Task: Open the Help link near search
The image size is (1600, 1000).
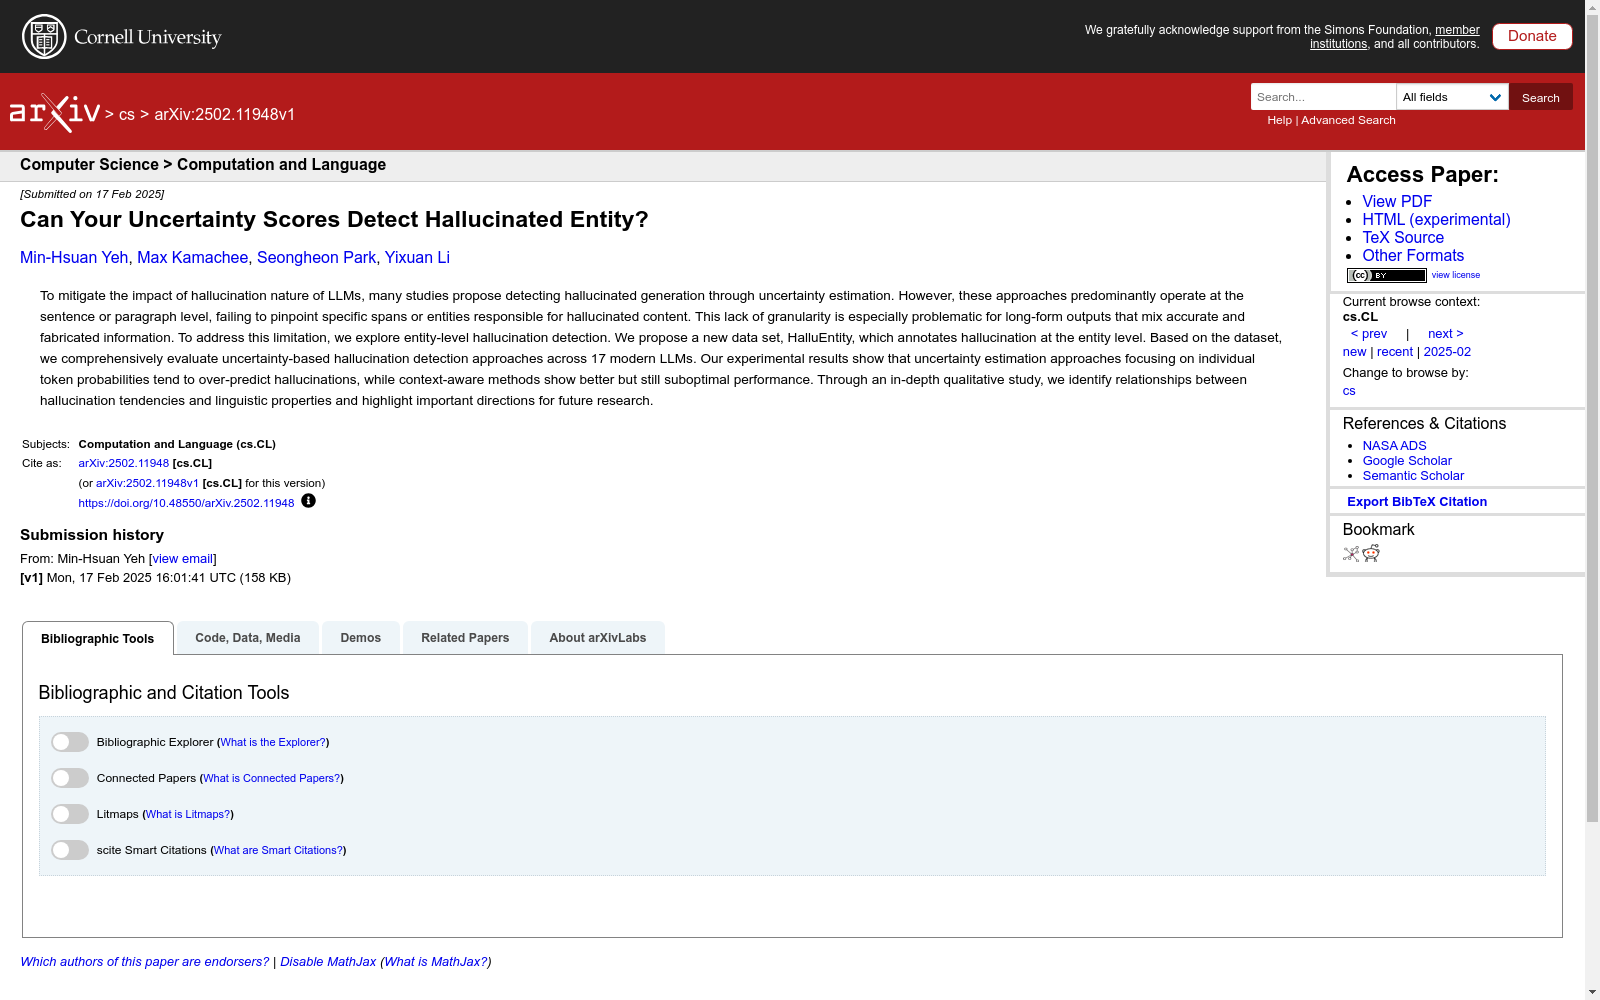Action: point(1279,120)
